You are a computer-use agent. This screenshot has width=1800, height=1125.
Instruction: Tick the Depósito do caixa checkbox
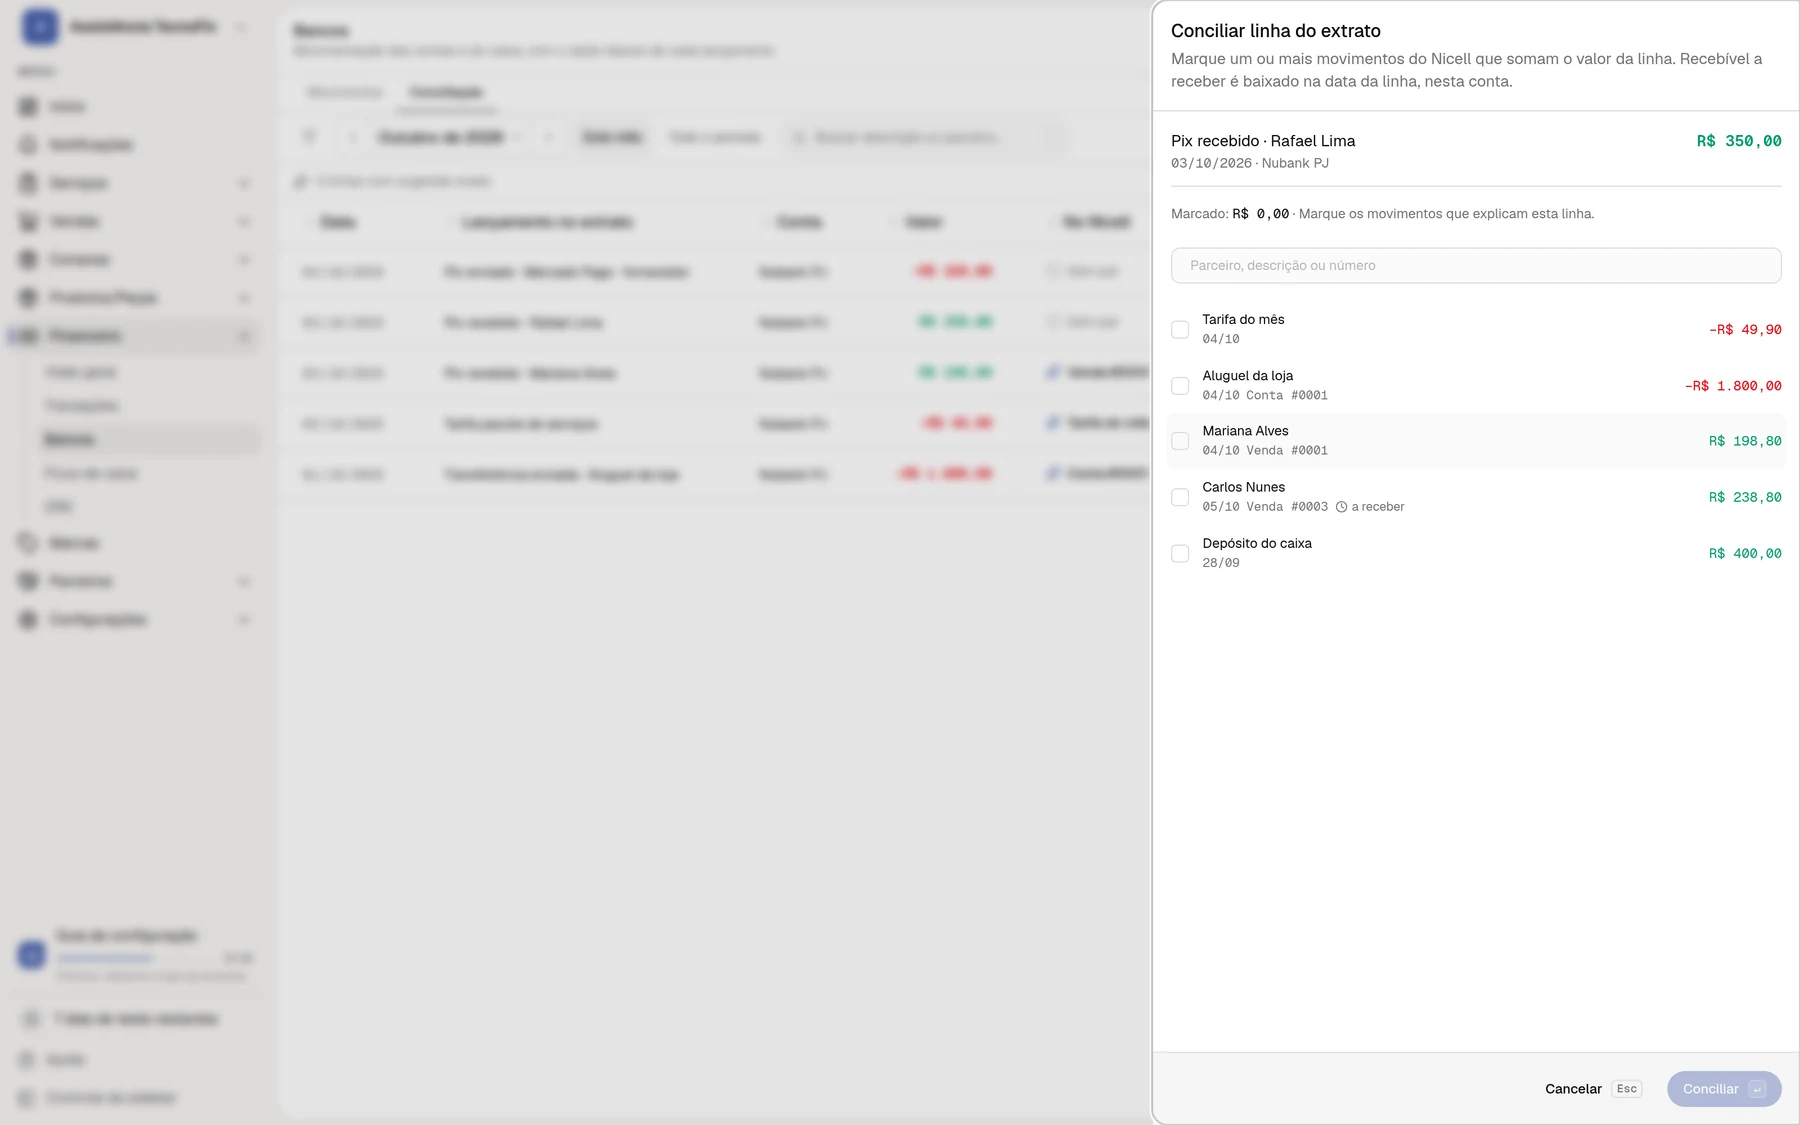(1180, 553)
